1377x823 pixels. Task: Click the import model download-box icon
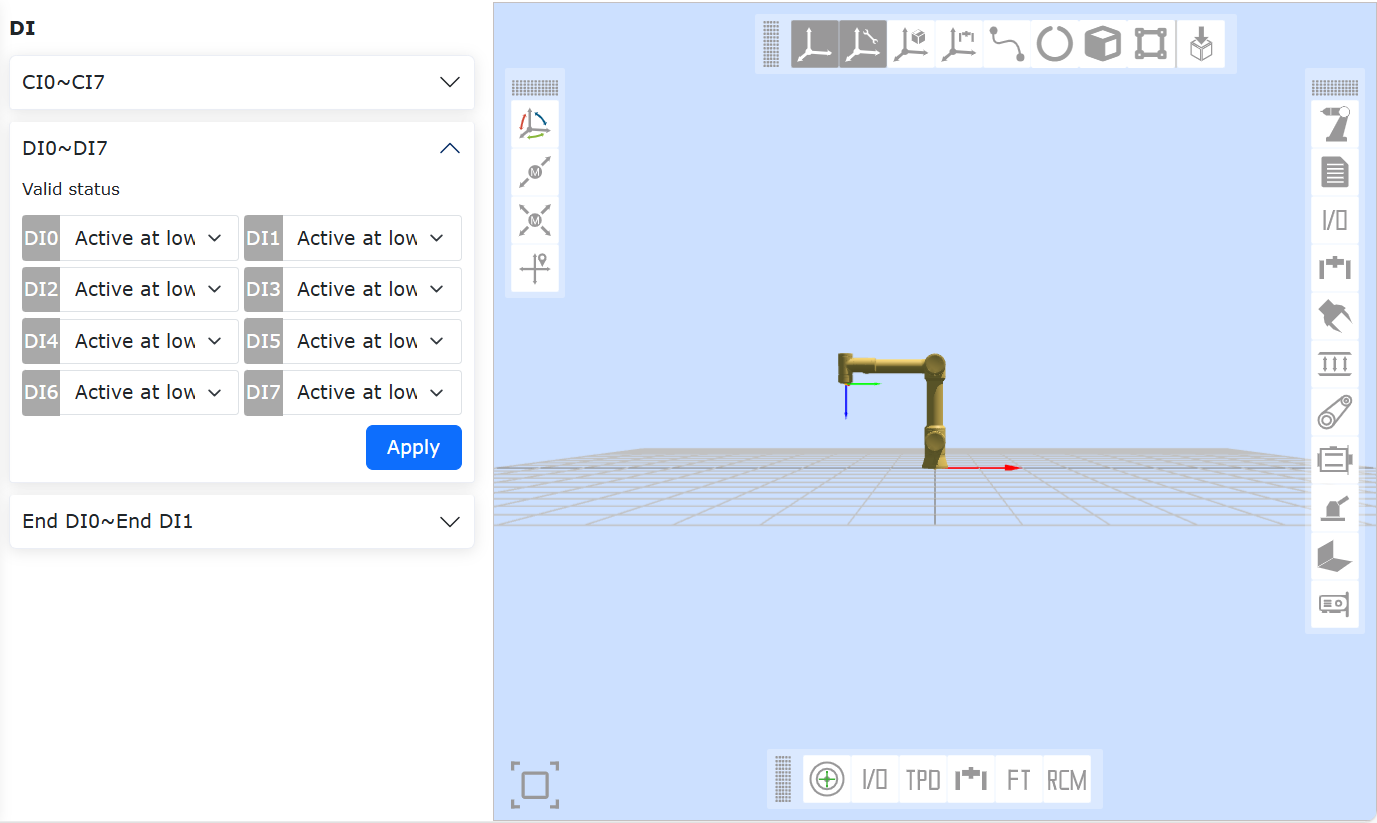[1201, 44]
